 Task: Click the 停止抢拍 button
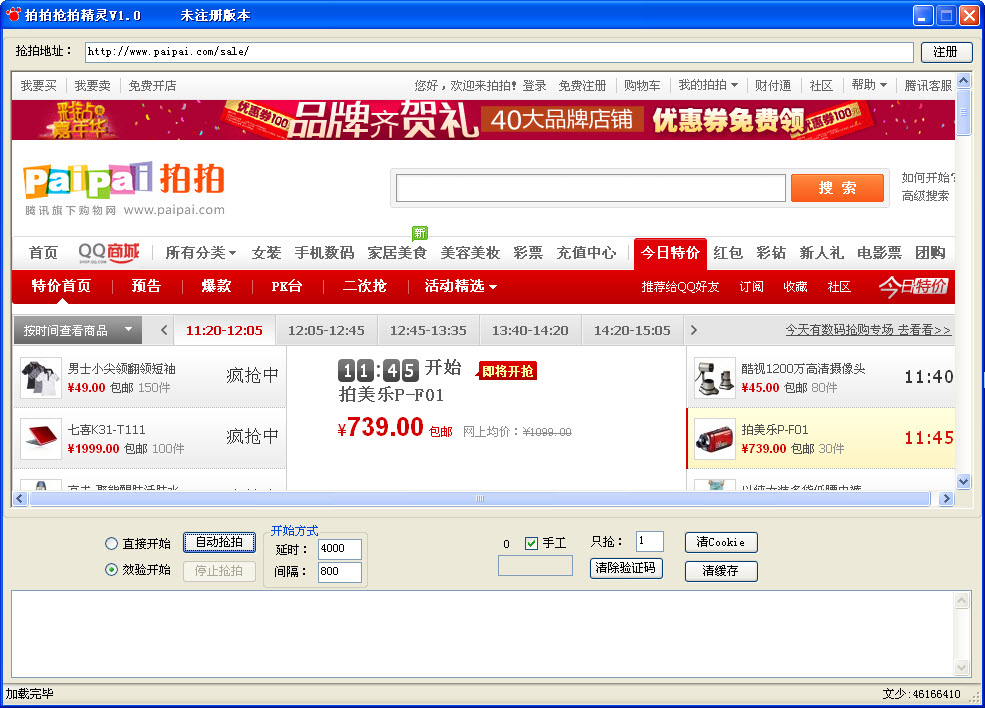[x=219, y=571]
